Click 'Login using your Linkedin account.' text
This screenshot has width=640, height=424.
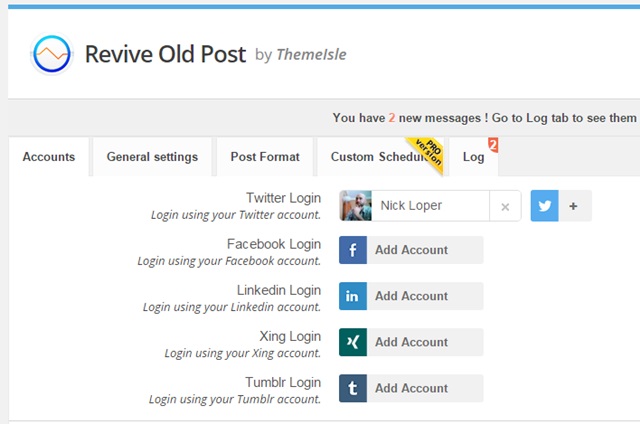tap(232, 307)
